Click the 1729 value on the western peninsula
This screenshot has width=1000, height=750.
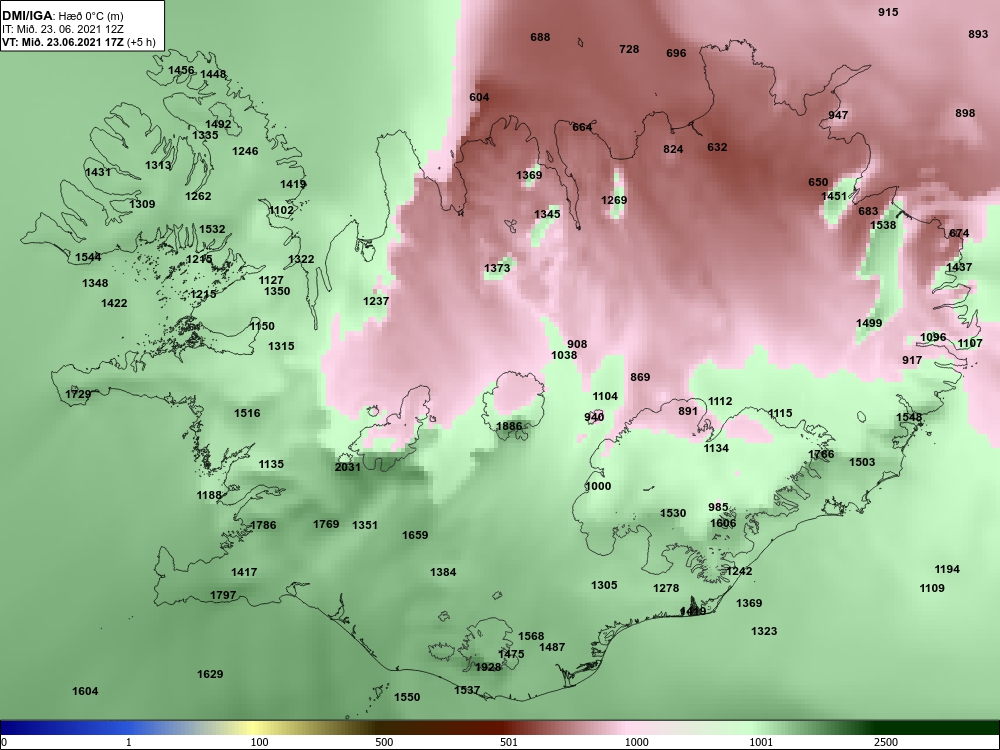point(78,394)
